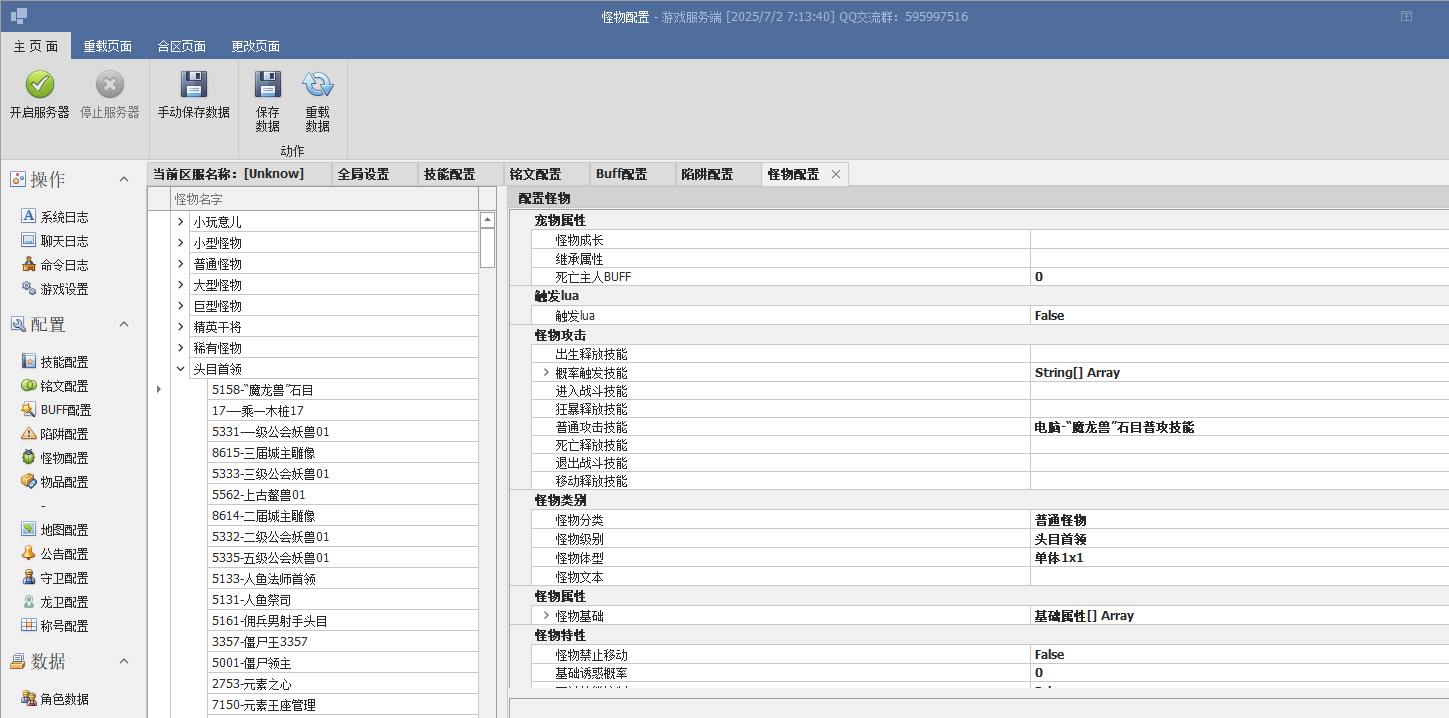This screenshot has width=1449, height=718.
Task: Click the 重载数据 reload icon
Action: 317,84
